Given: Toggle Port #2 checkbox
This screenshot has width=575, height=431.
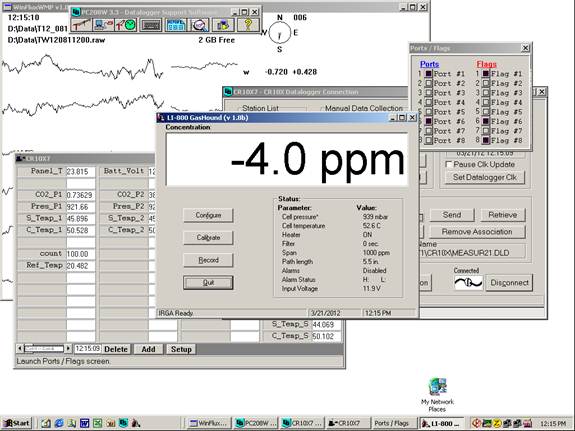Looking at the screenshot, I should click(x=428, y=83).
